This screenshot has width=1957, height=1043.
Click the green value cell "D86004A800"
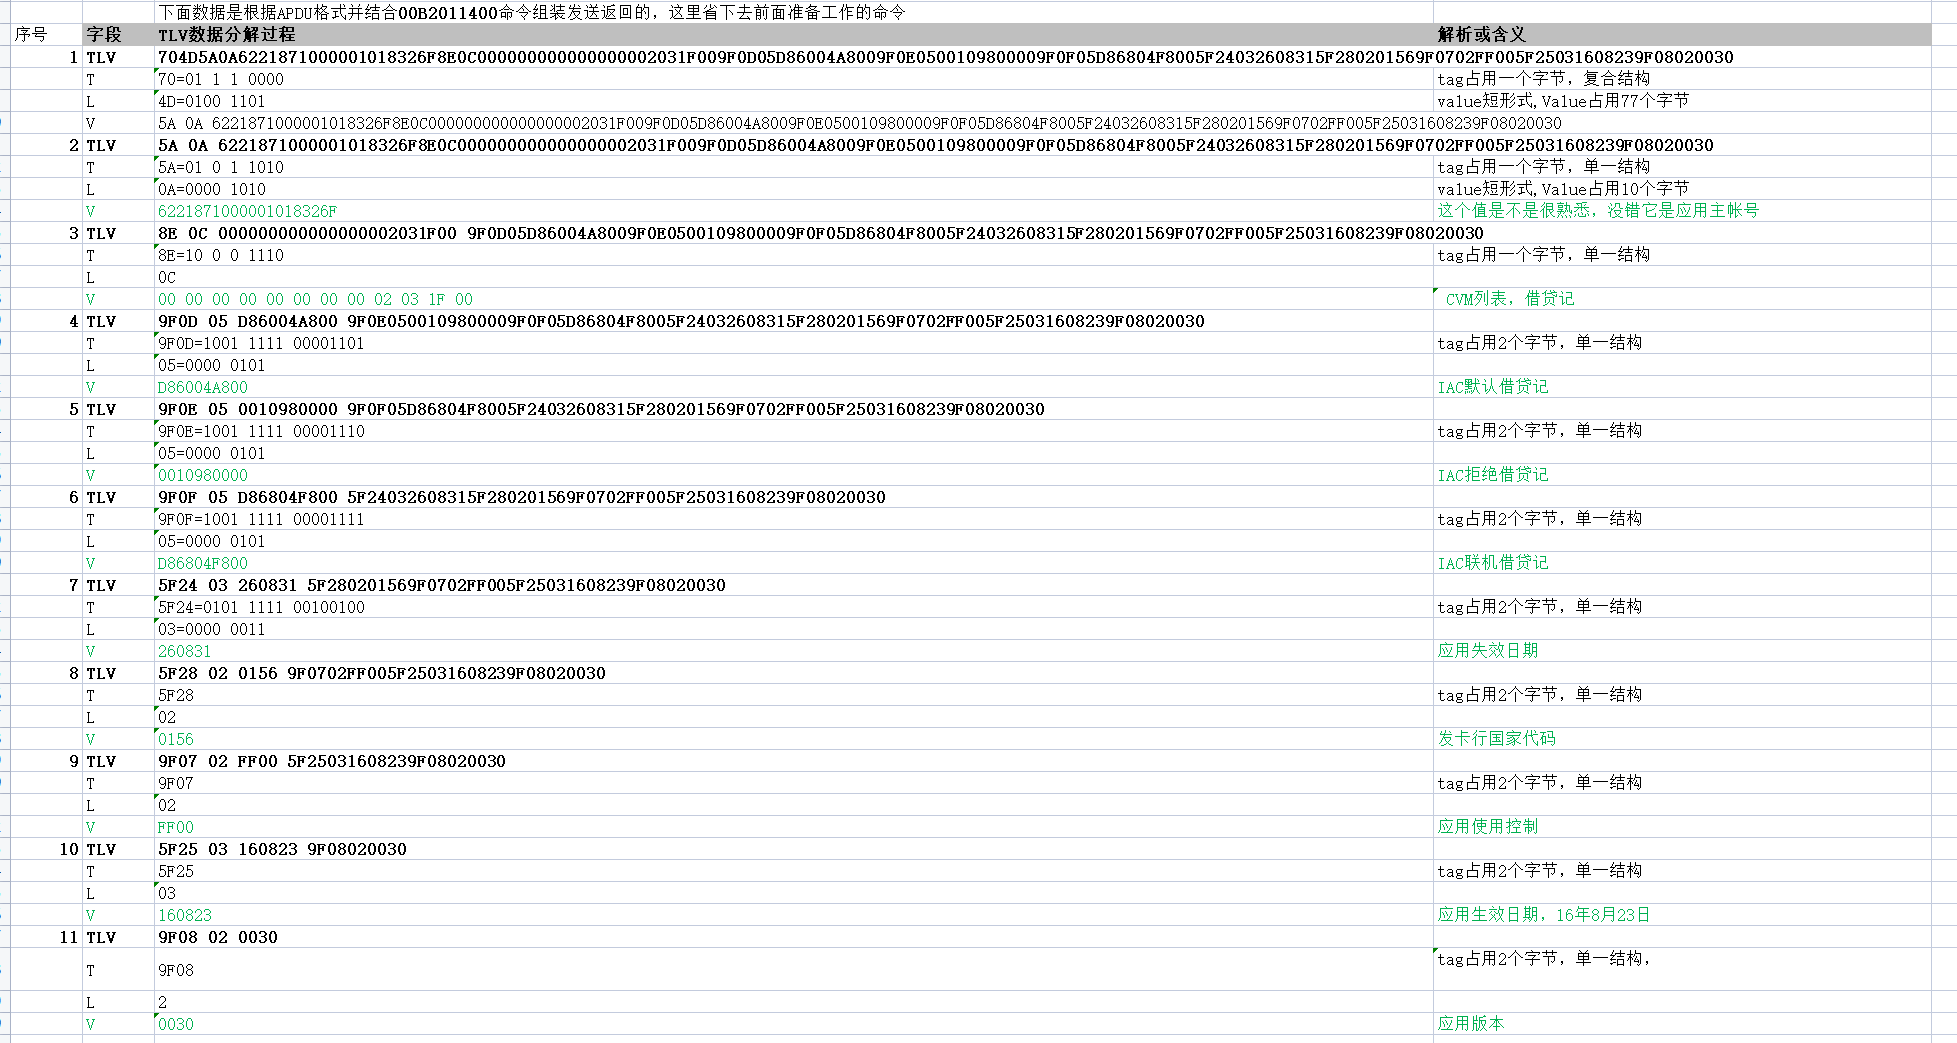tap(203, 388)
